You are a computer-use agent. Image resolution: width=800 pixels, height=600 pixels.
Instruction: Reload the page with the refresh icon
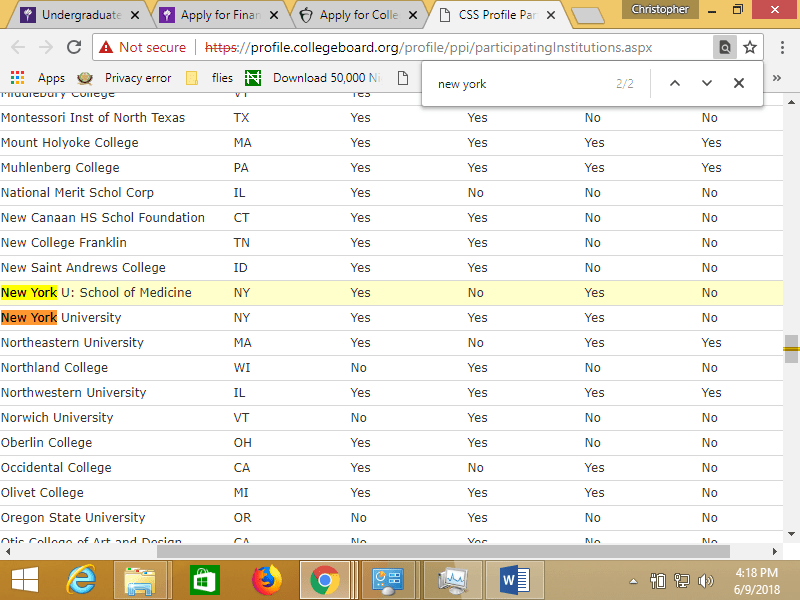pos(74,47)
